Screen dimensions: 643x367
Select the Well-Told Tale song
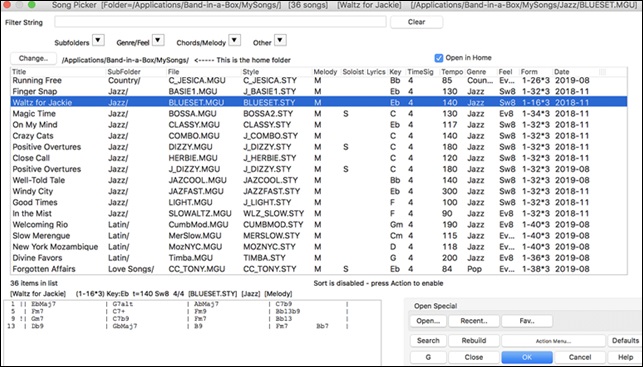point(319,180)
